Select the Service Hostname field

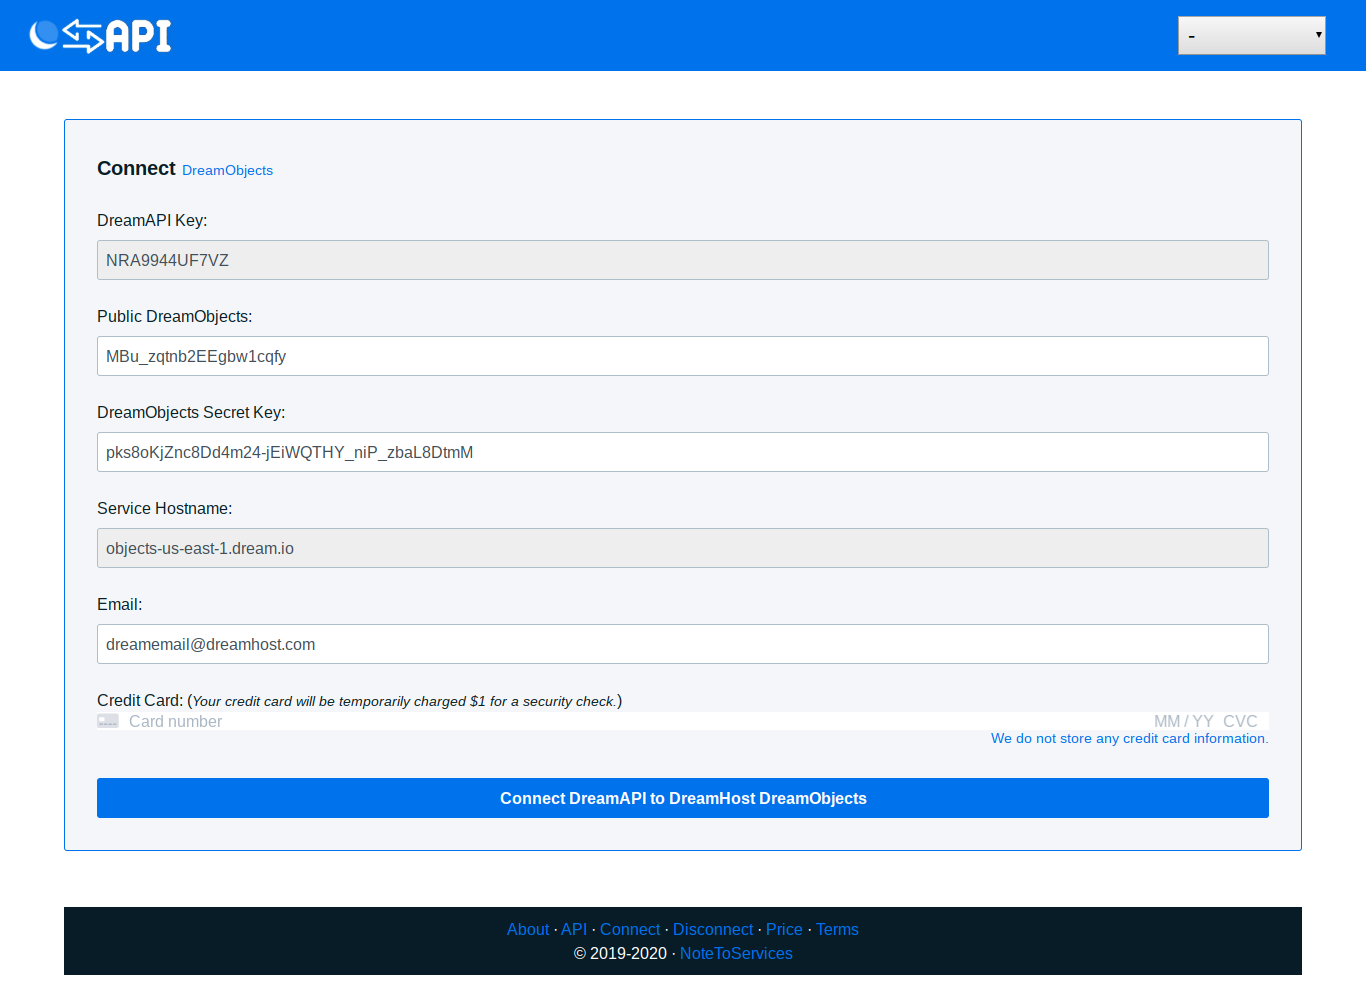(683, 548)
